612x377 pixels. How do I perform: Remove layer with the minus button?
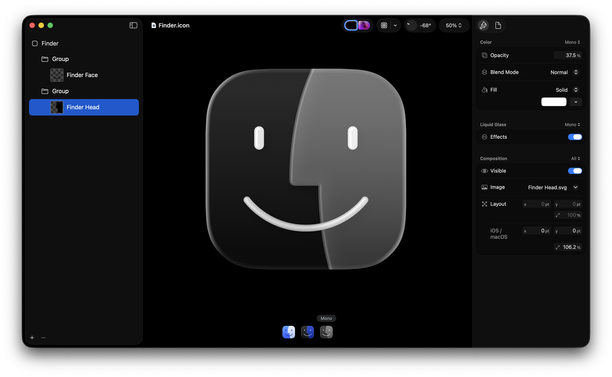(43, 338)
